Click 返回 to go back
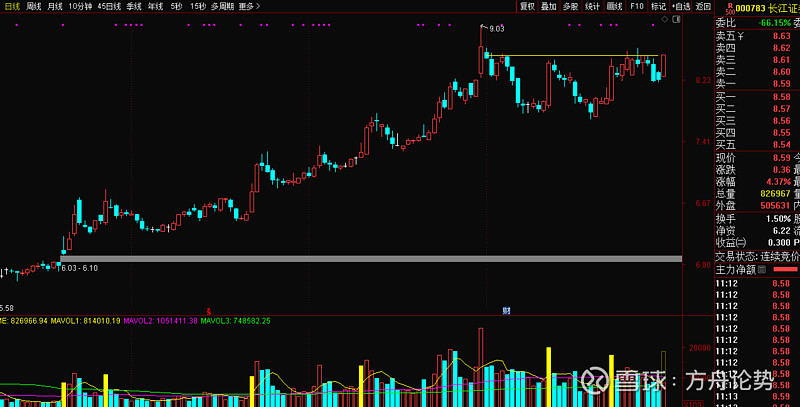The image size is (800, 407). [x=703, y=6]
